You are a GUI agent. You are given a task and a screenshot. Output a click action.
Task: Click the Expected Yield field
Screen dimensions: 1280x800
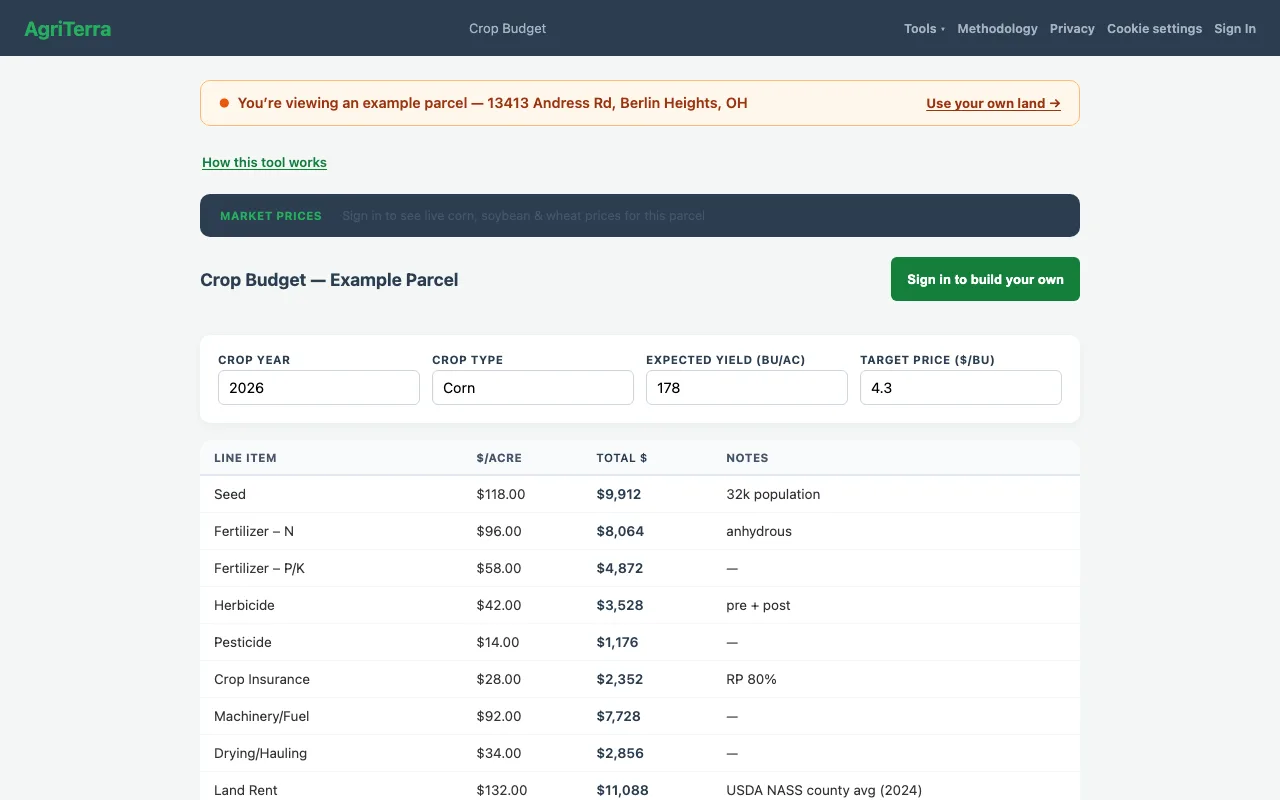747,388
